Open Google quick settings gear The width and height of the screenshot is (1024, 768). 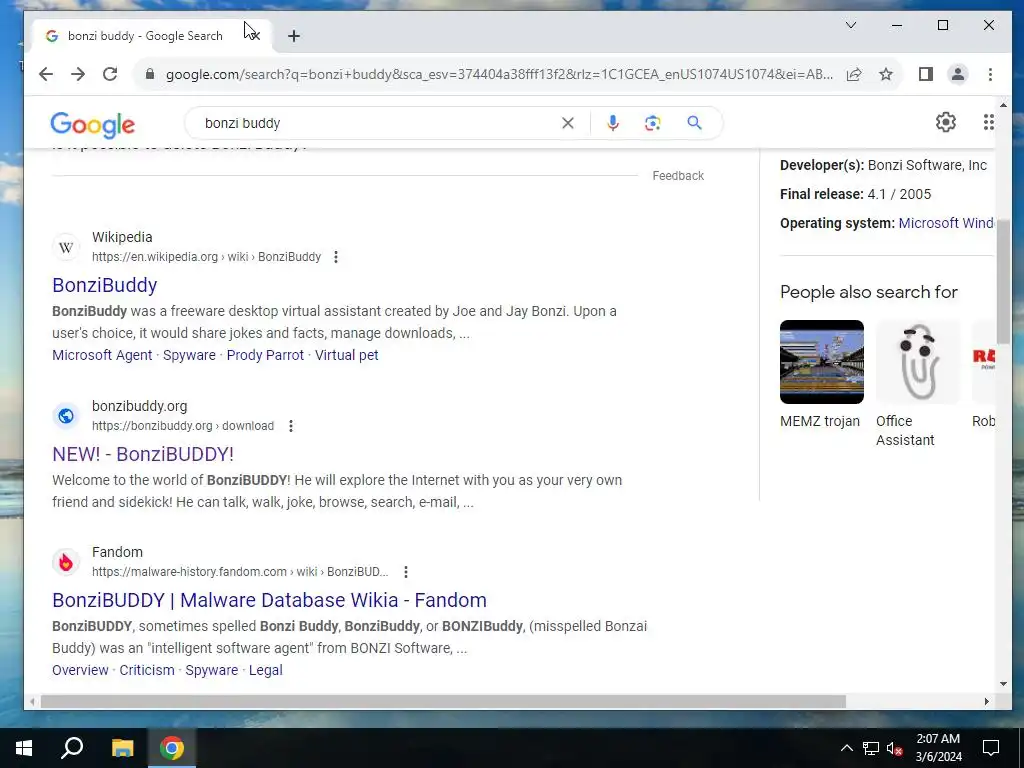946,122
